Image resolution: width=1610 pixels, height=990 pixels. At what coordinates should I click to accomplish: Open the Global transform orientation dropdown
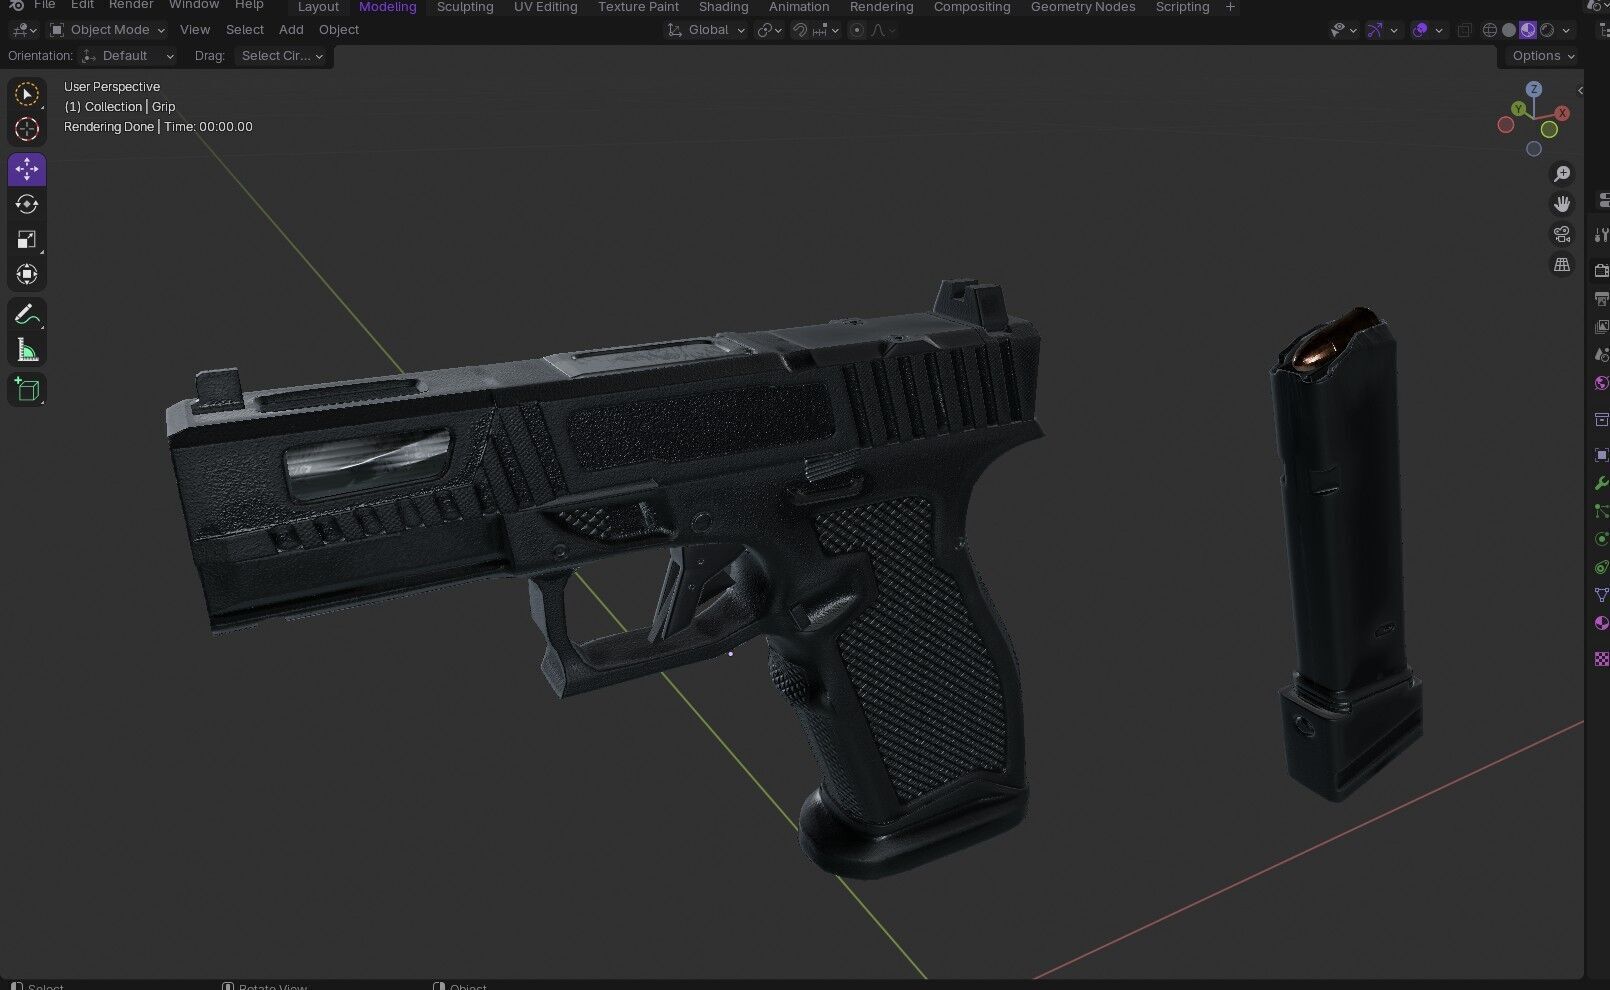coord(707,30)
